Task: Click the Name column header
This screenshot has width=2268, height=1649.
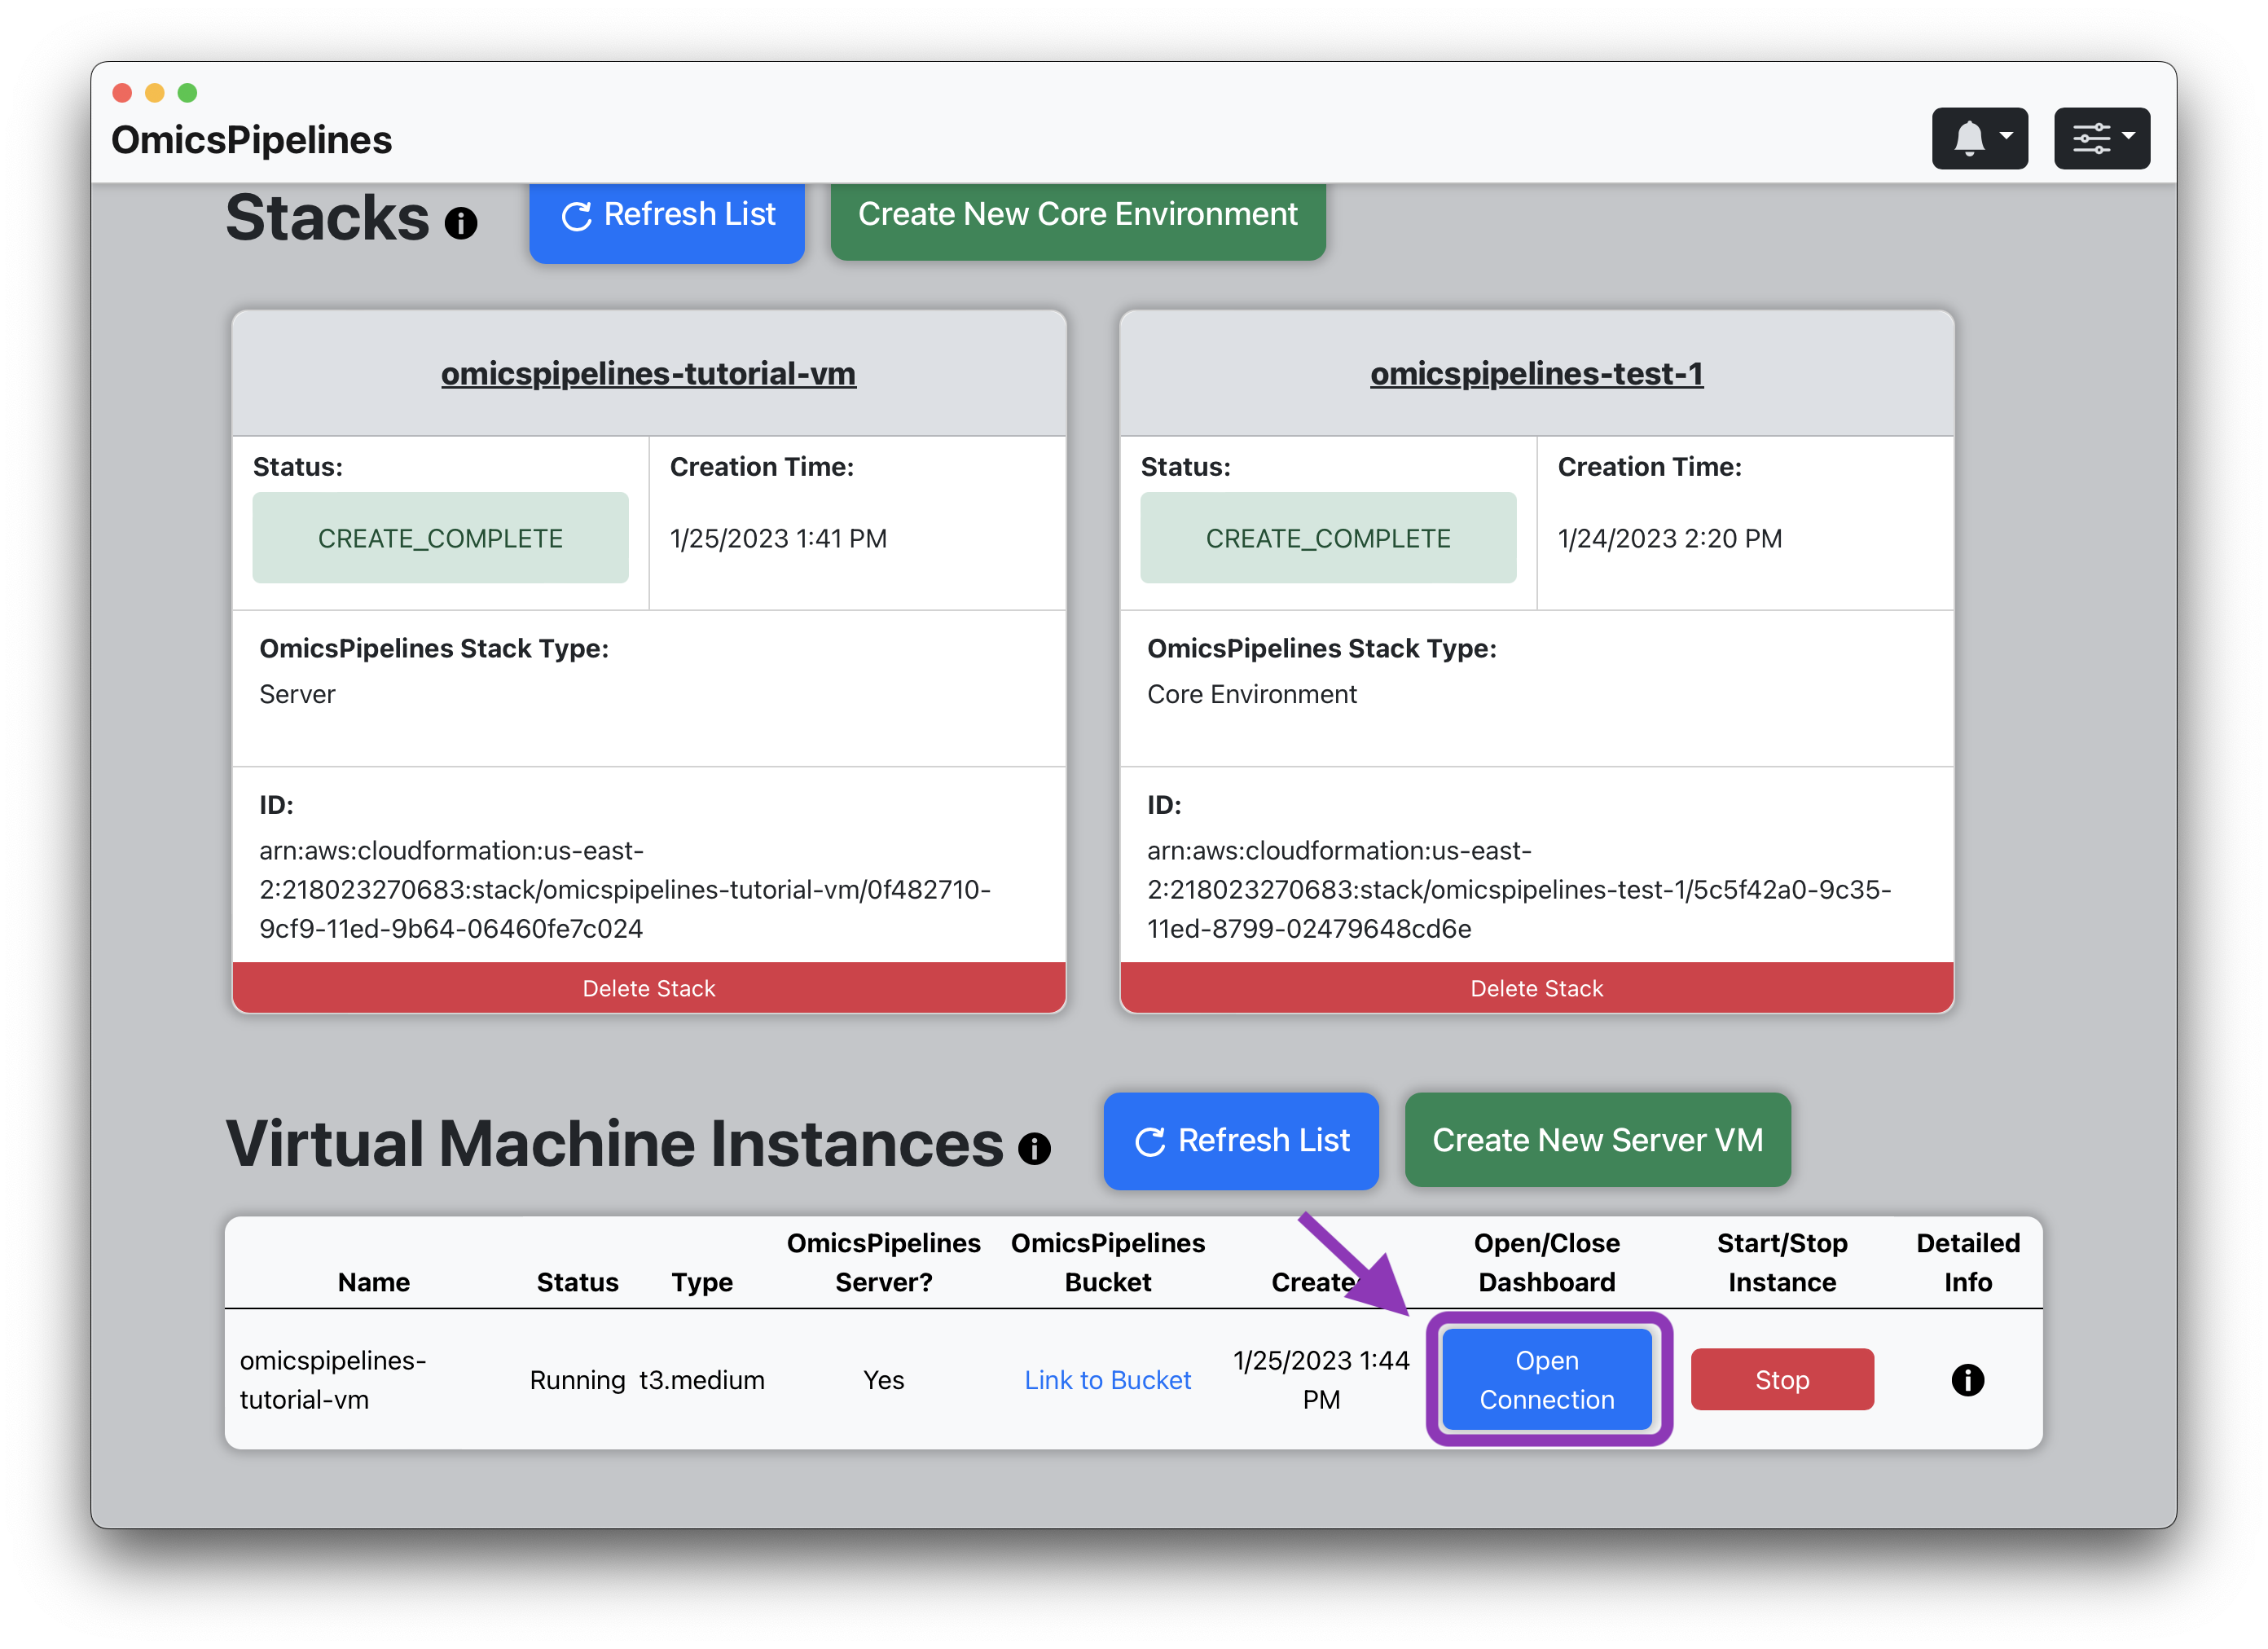Action: pyautogui.click(x=374, y=1282)
